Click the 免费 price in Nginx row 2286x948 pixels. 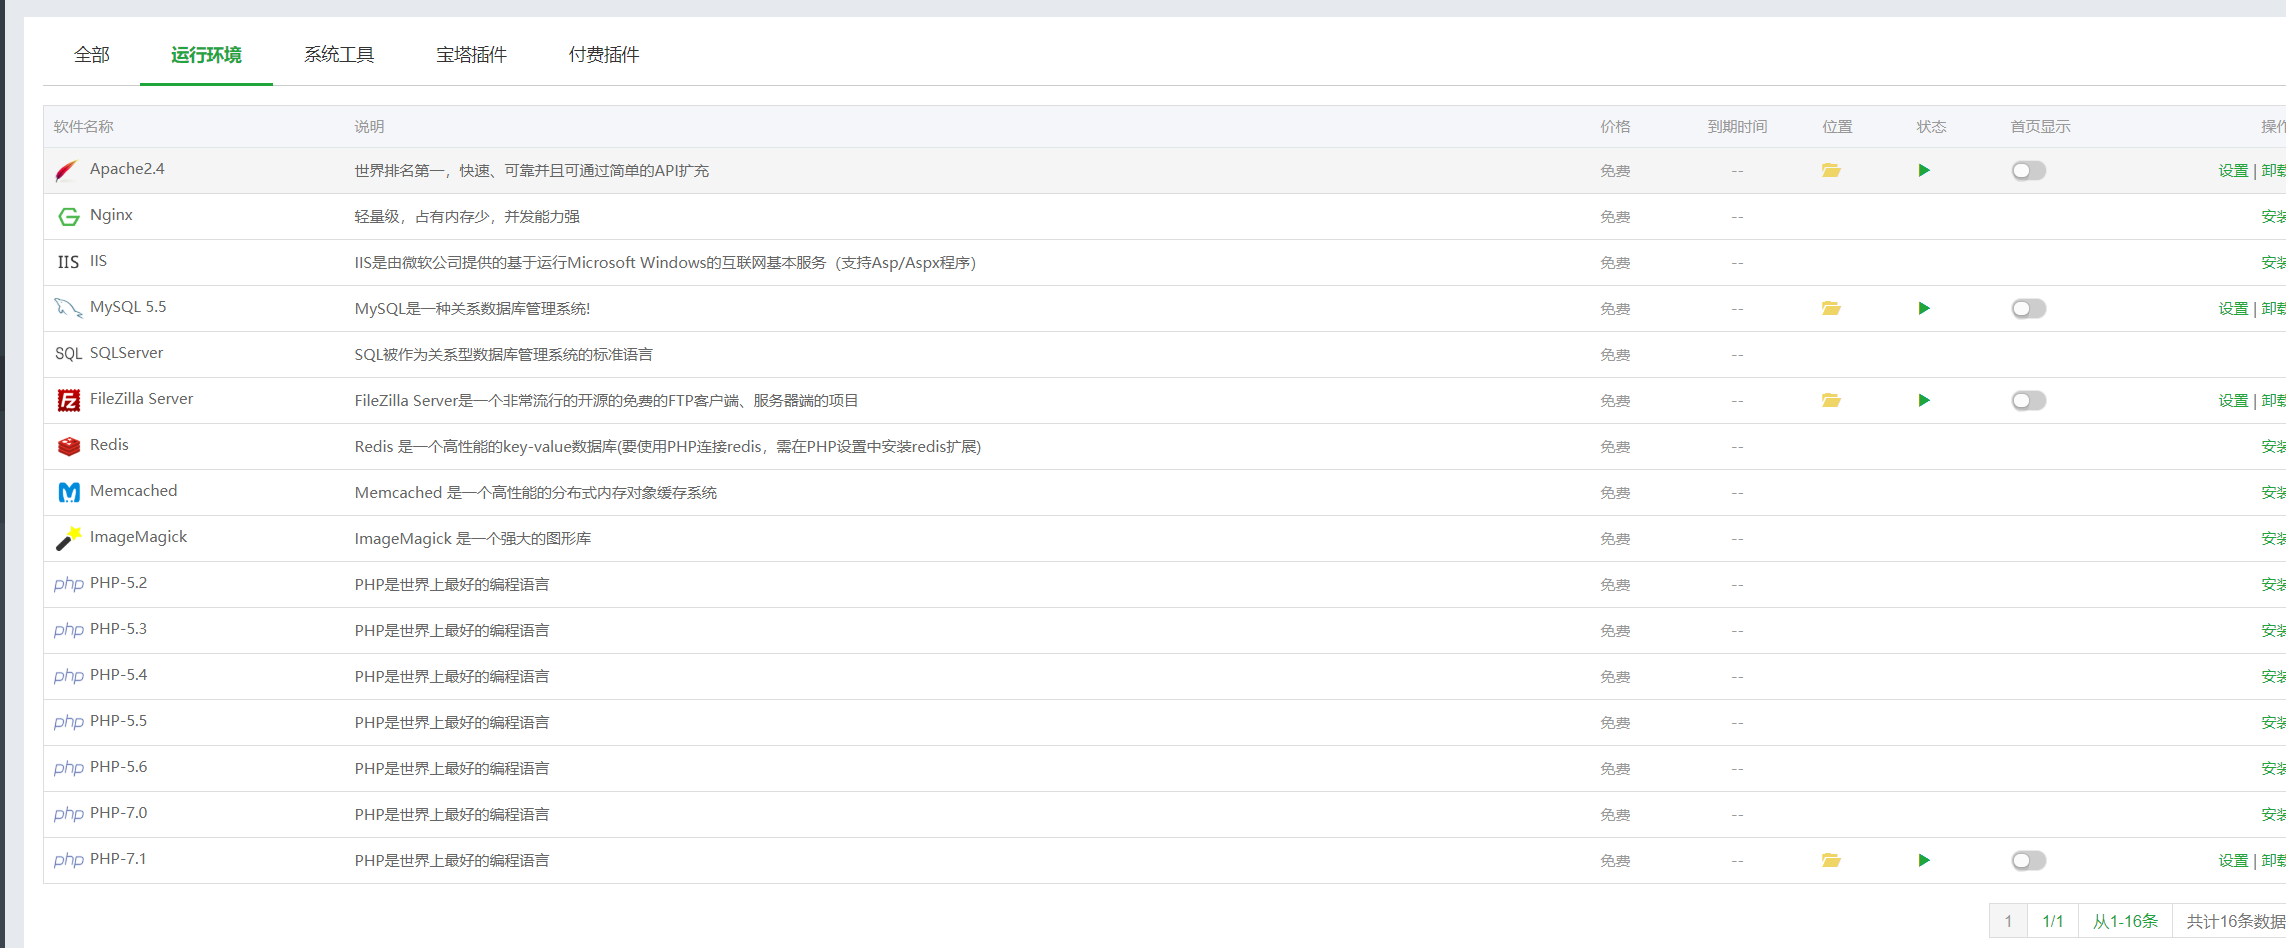1615,217
